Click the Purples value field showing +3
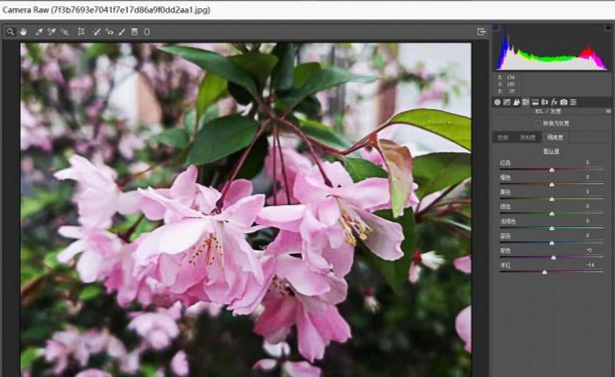Image resolution: width=615 pixels, height=377 pixels. 589,250
